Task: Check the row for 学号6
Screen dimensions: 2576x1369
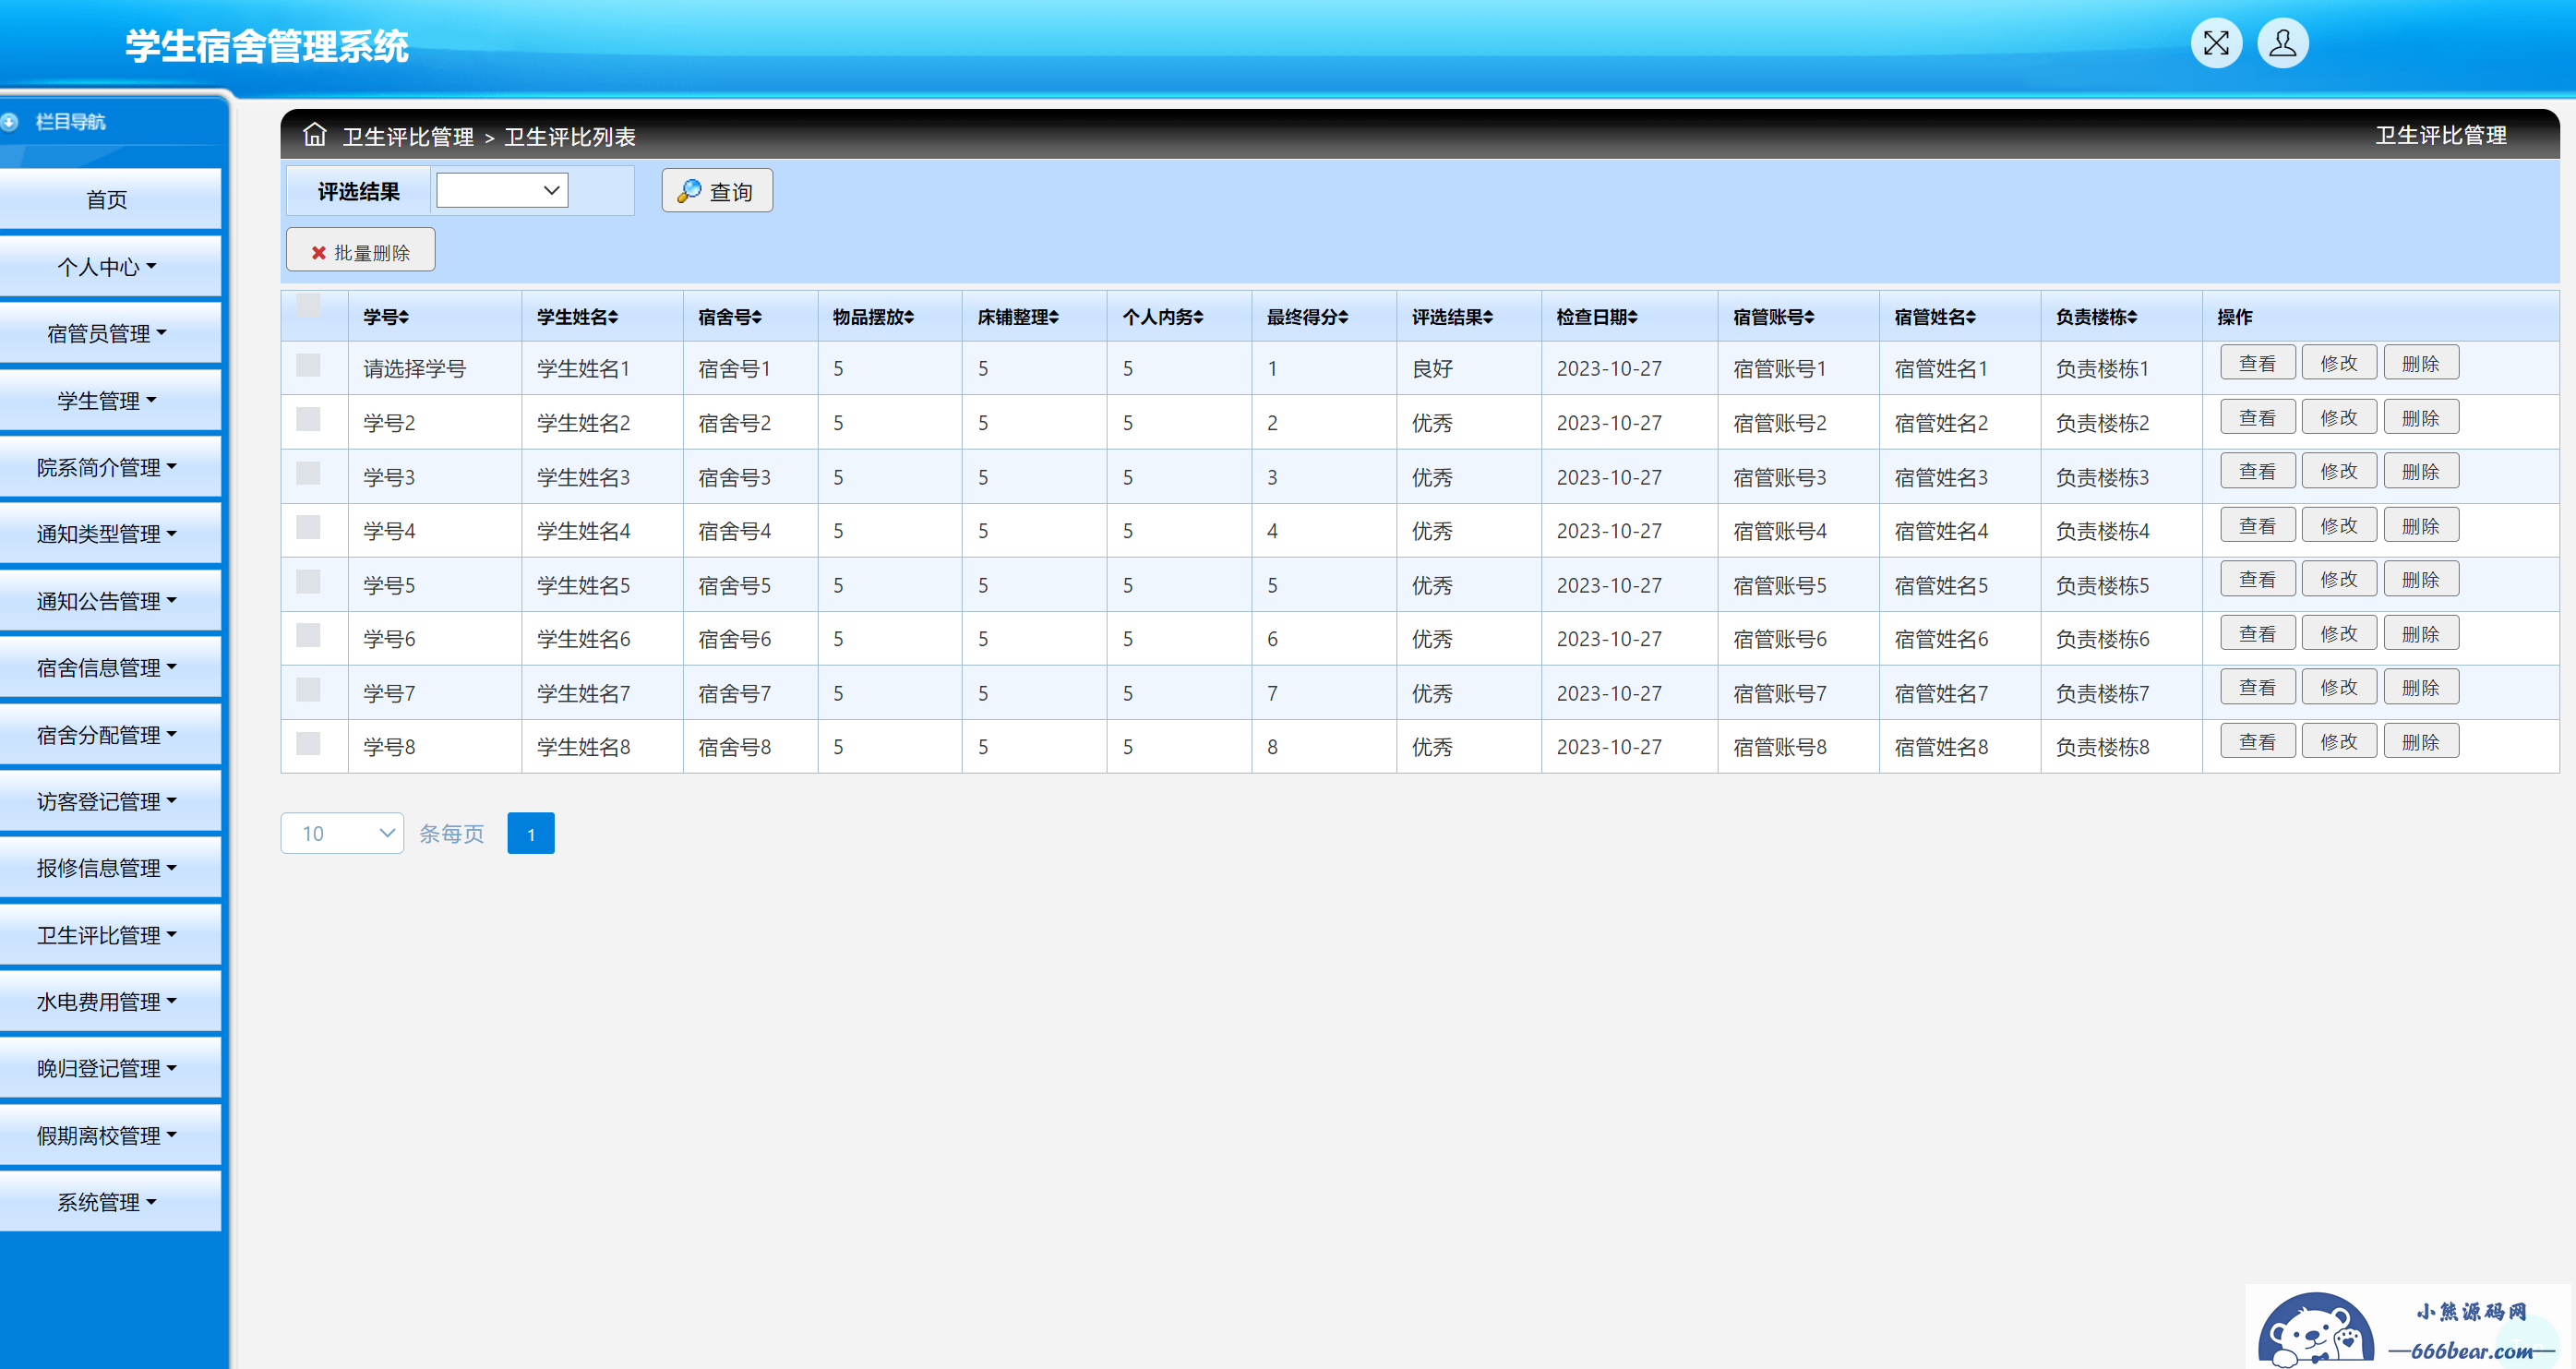Action: click(308, 635)
